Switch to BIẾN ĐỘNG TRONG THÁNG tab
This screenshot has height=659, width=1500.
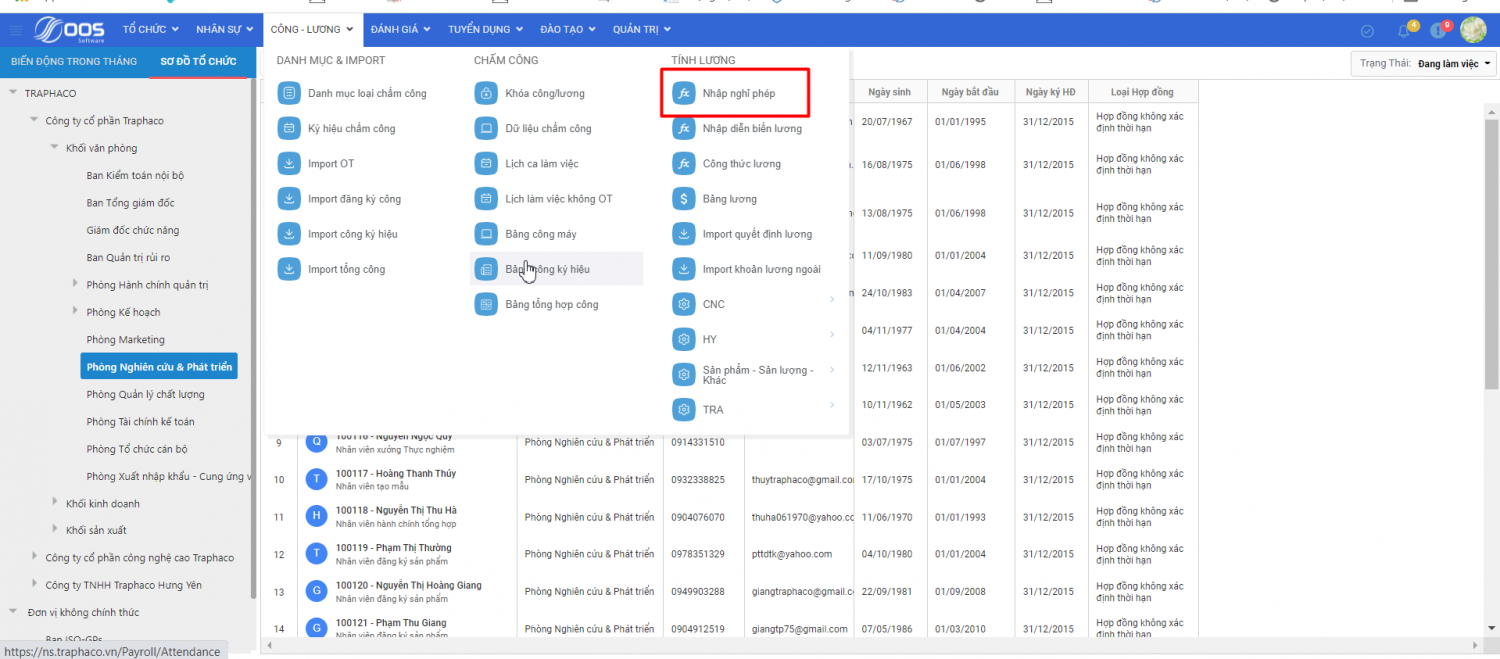pyautogui.click(x=74, y=61)
